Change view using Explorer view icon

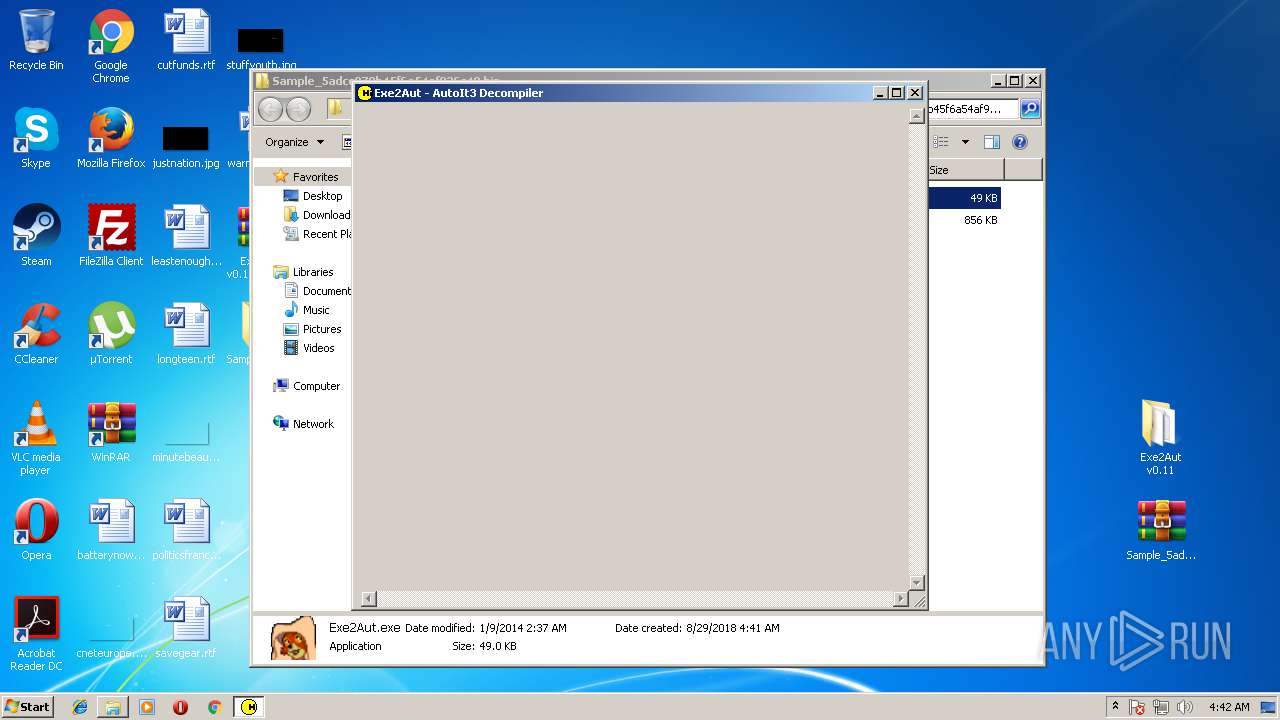click(x=940, y=142)
